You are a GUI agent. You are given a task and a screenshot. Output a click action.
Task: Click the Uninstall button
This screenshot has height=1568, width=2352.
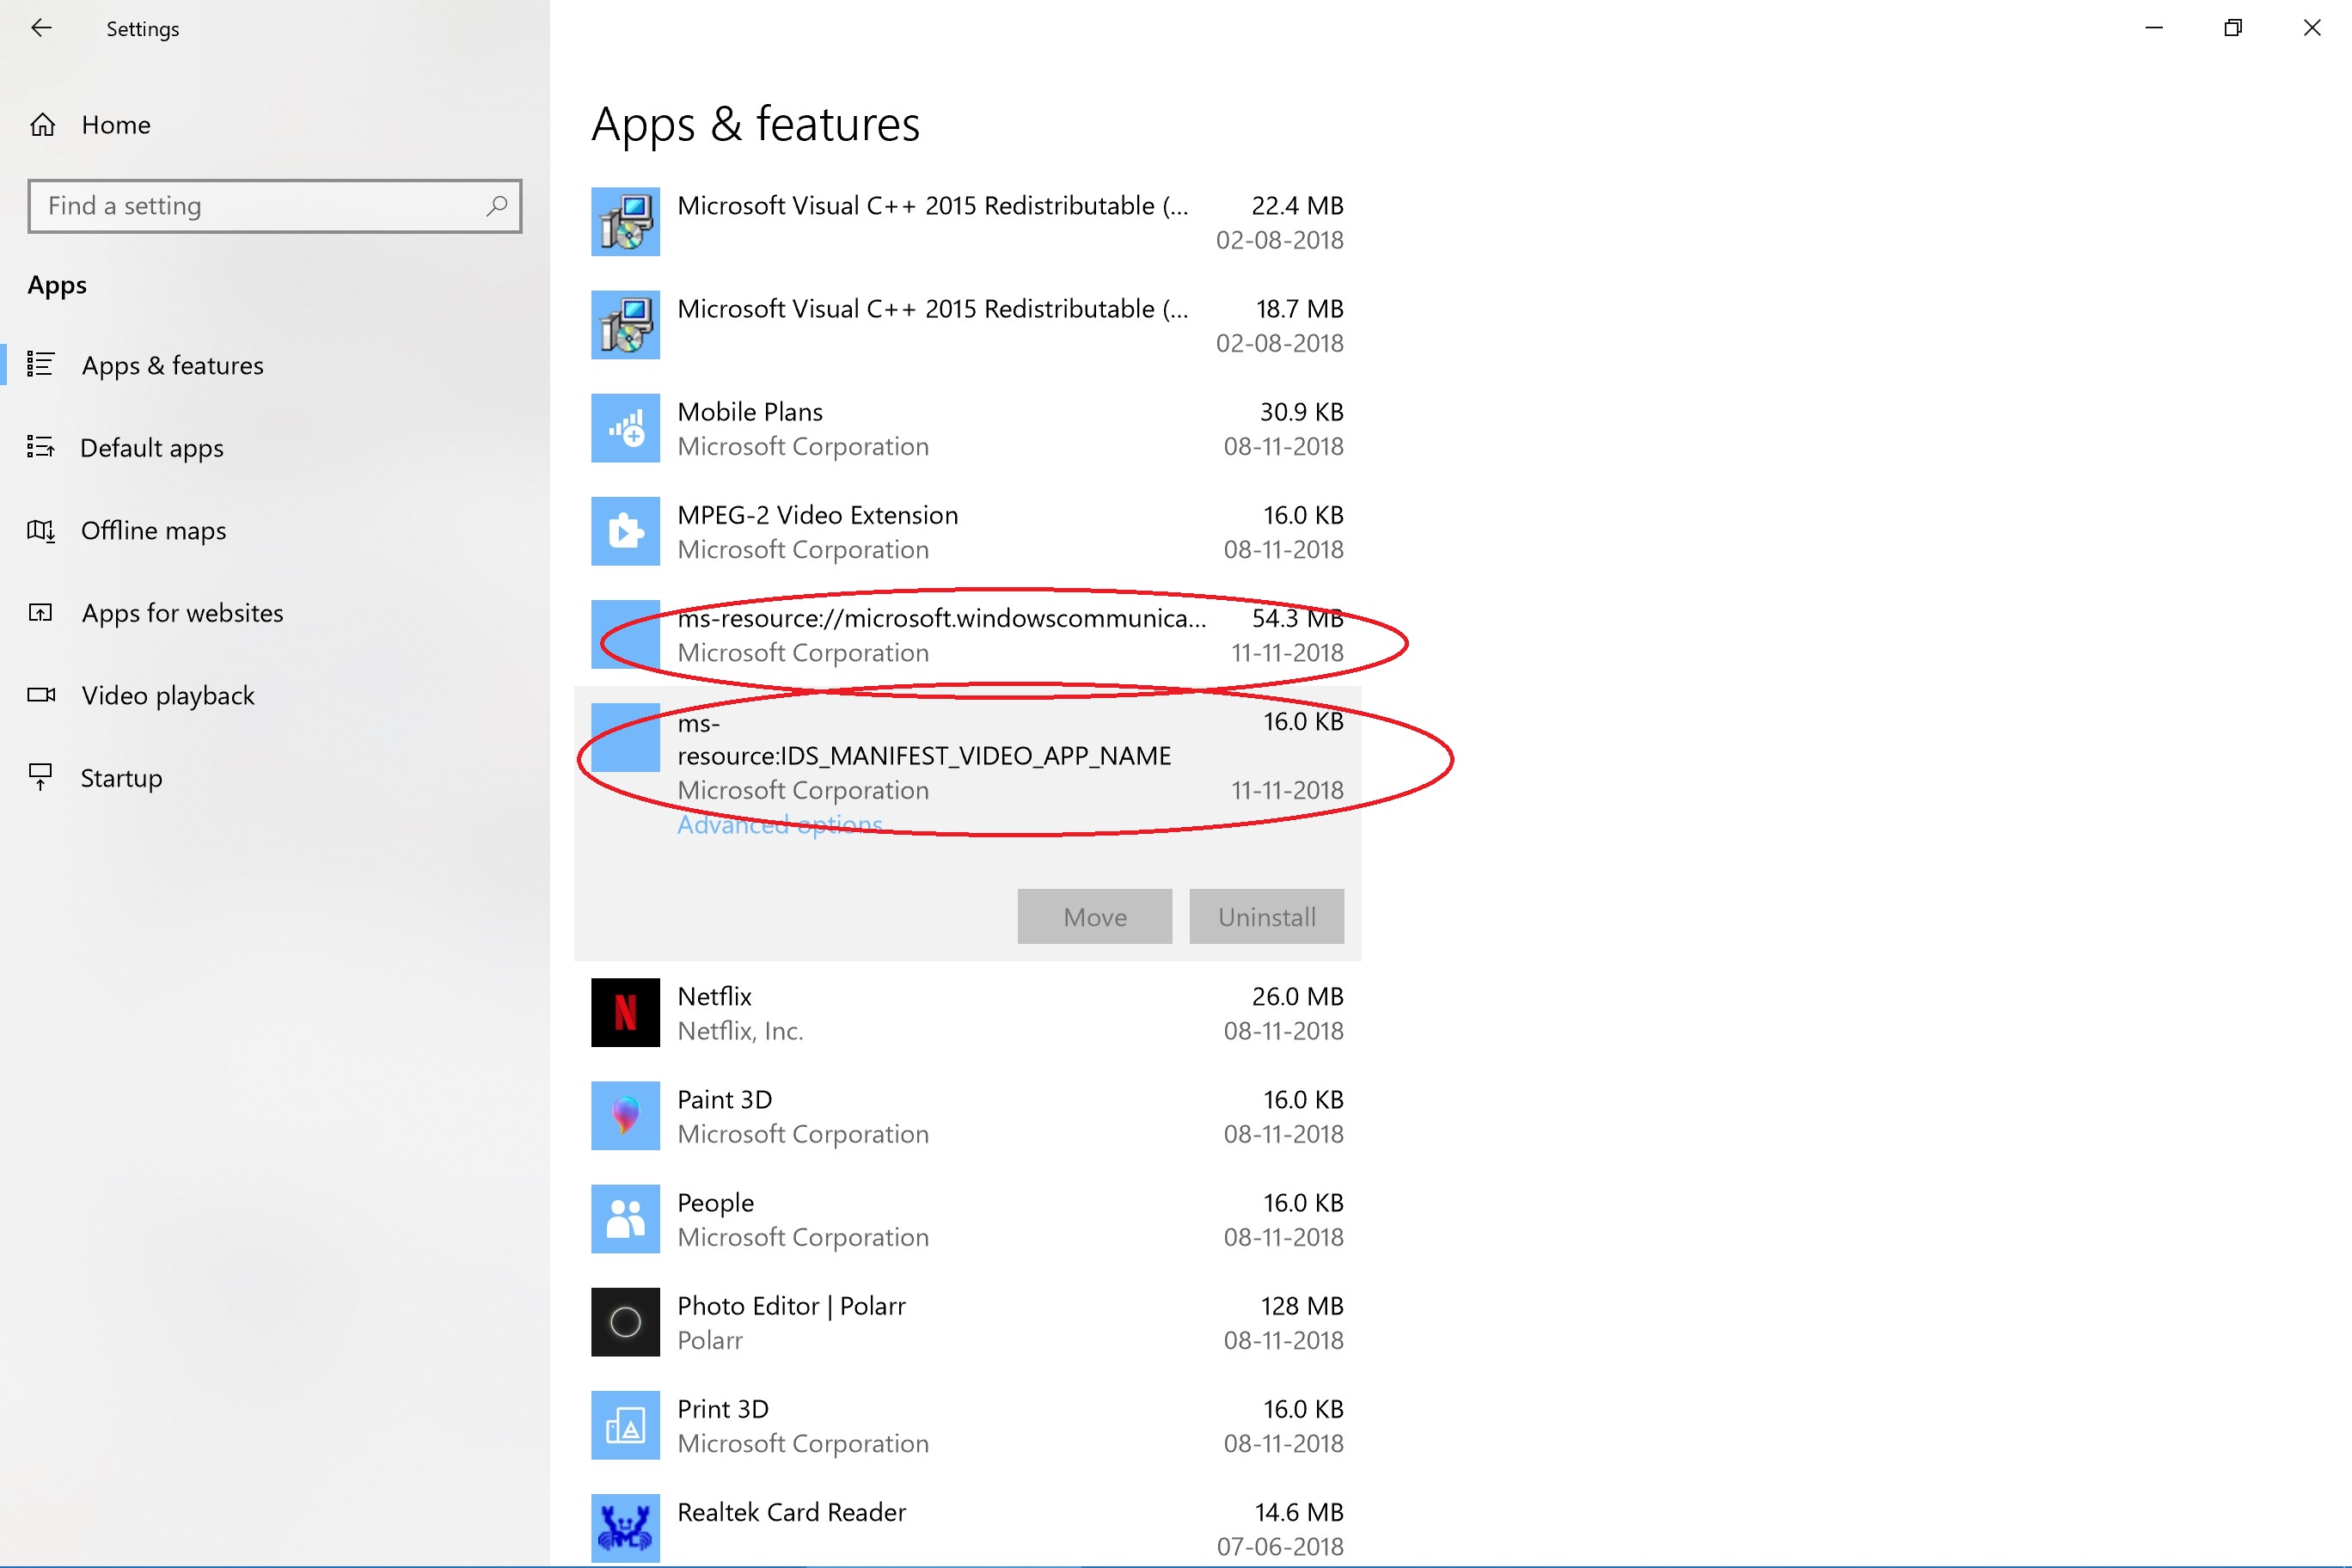pos(1266,917)
